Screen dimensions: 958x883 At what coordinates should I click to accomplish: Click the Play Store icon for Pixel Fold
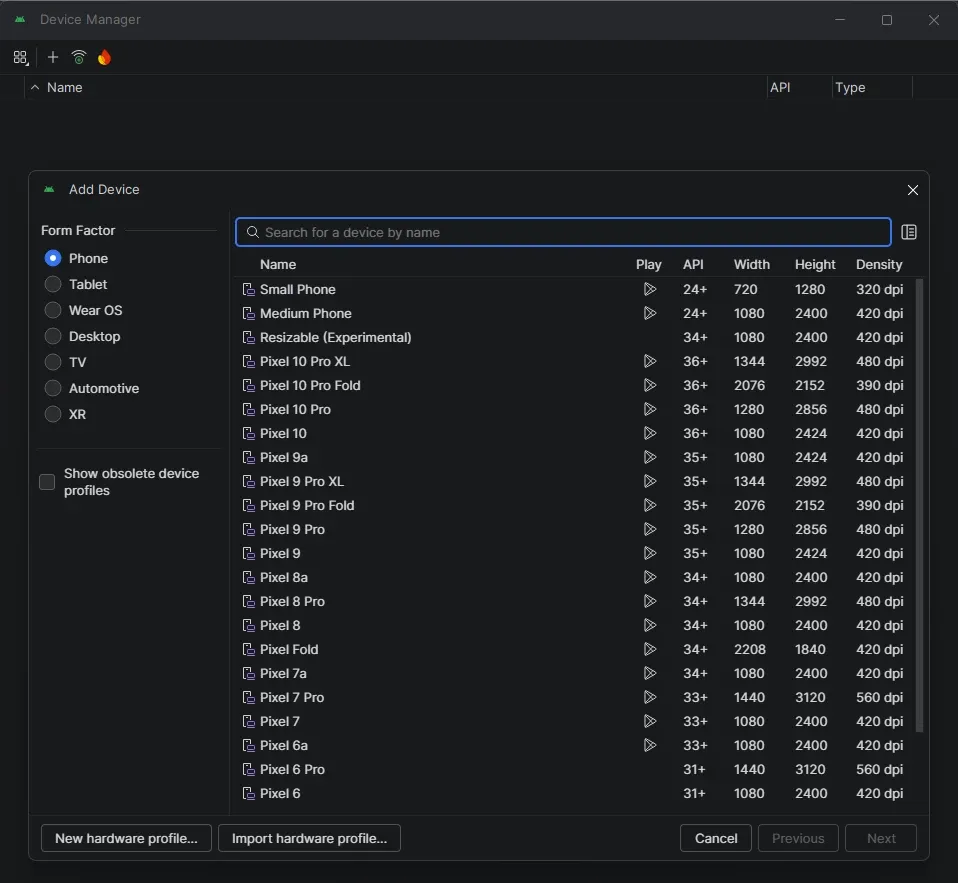coord(650,650)
